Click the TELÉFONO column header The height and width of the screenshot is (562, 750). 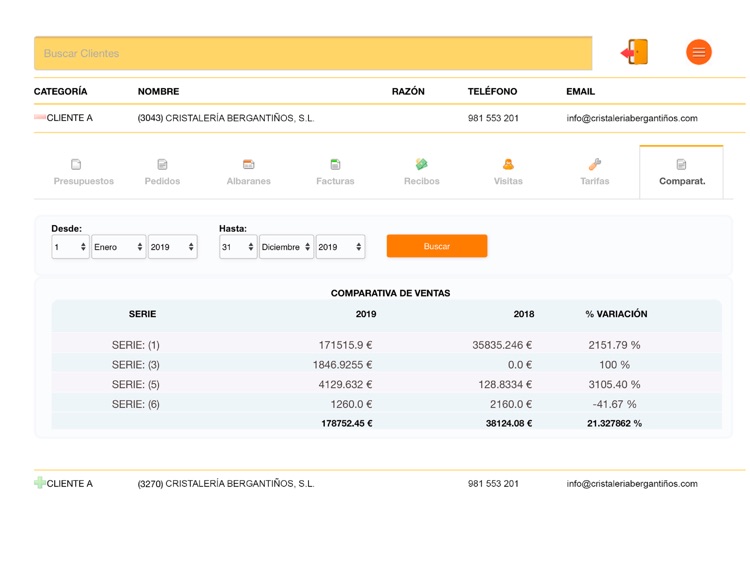(x=492, y=91)
